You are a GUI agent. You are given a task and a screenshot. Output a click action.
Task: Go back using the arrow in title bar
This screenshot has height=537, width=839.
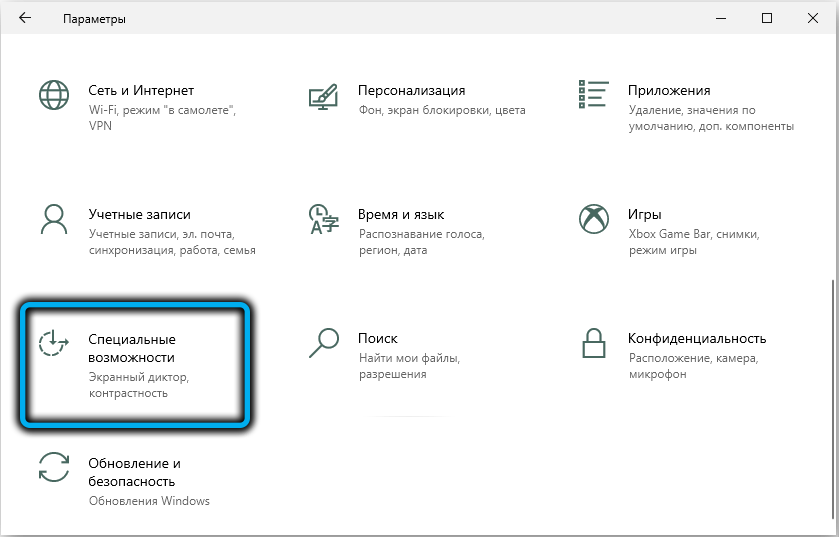(x=25, y=18)
